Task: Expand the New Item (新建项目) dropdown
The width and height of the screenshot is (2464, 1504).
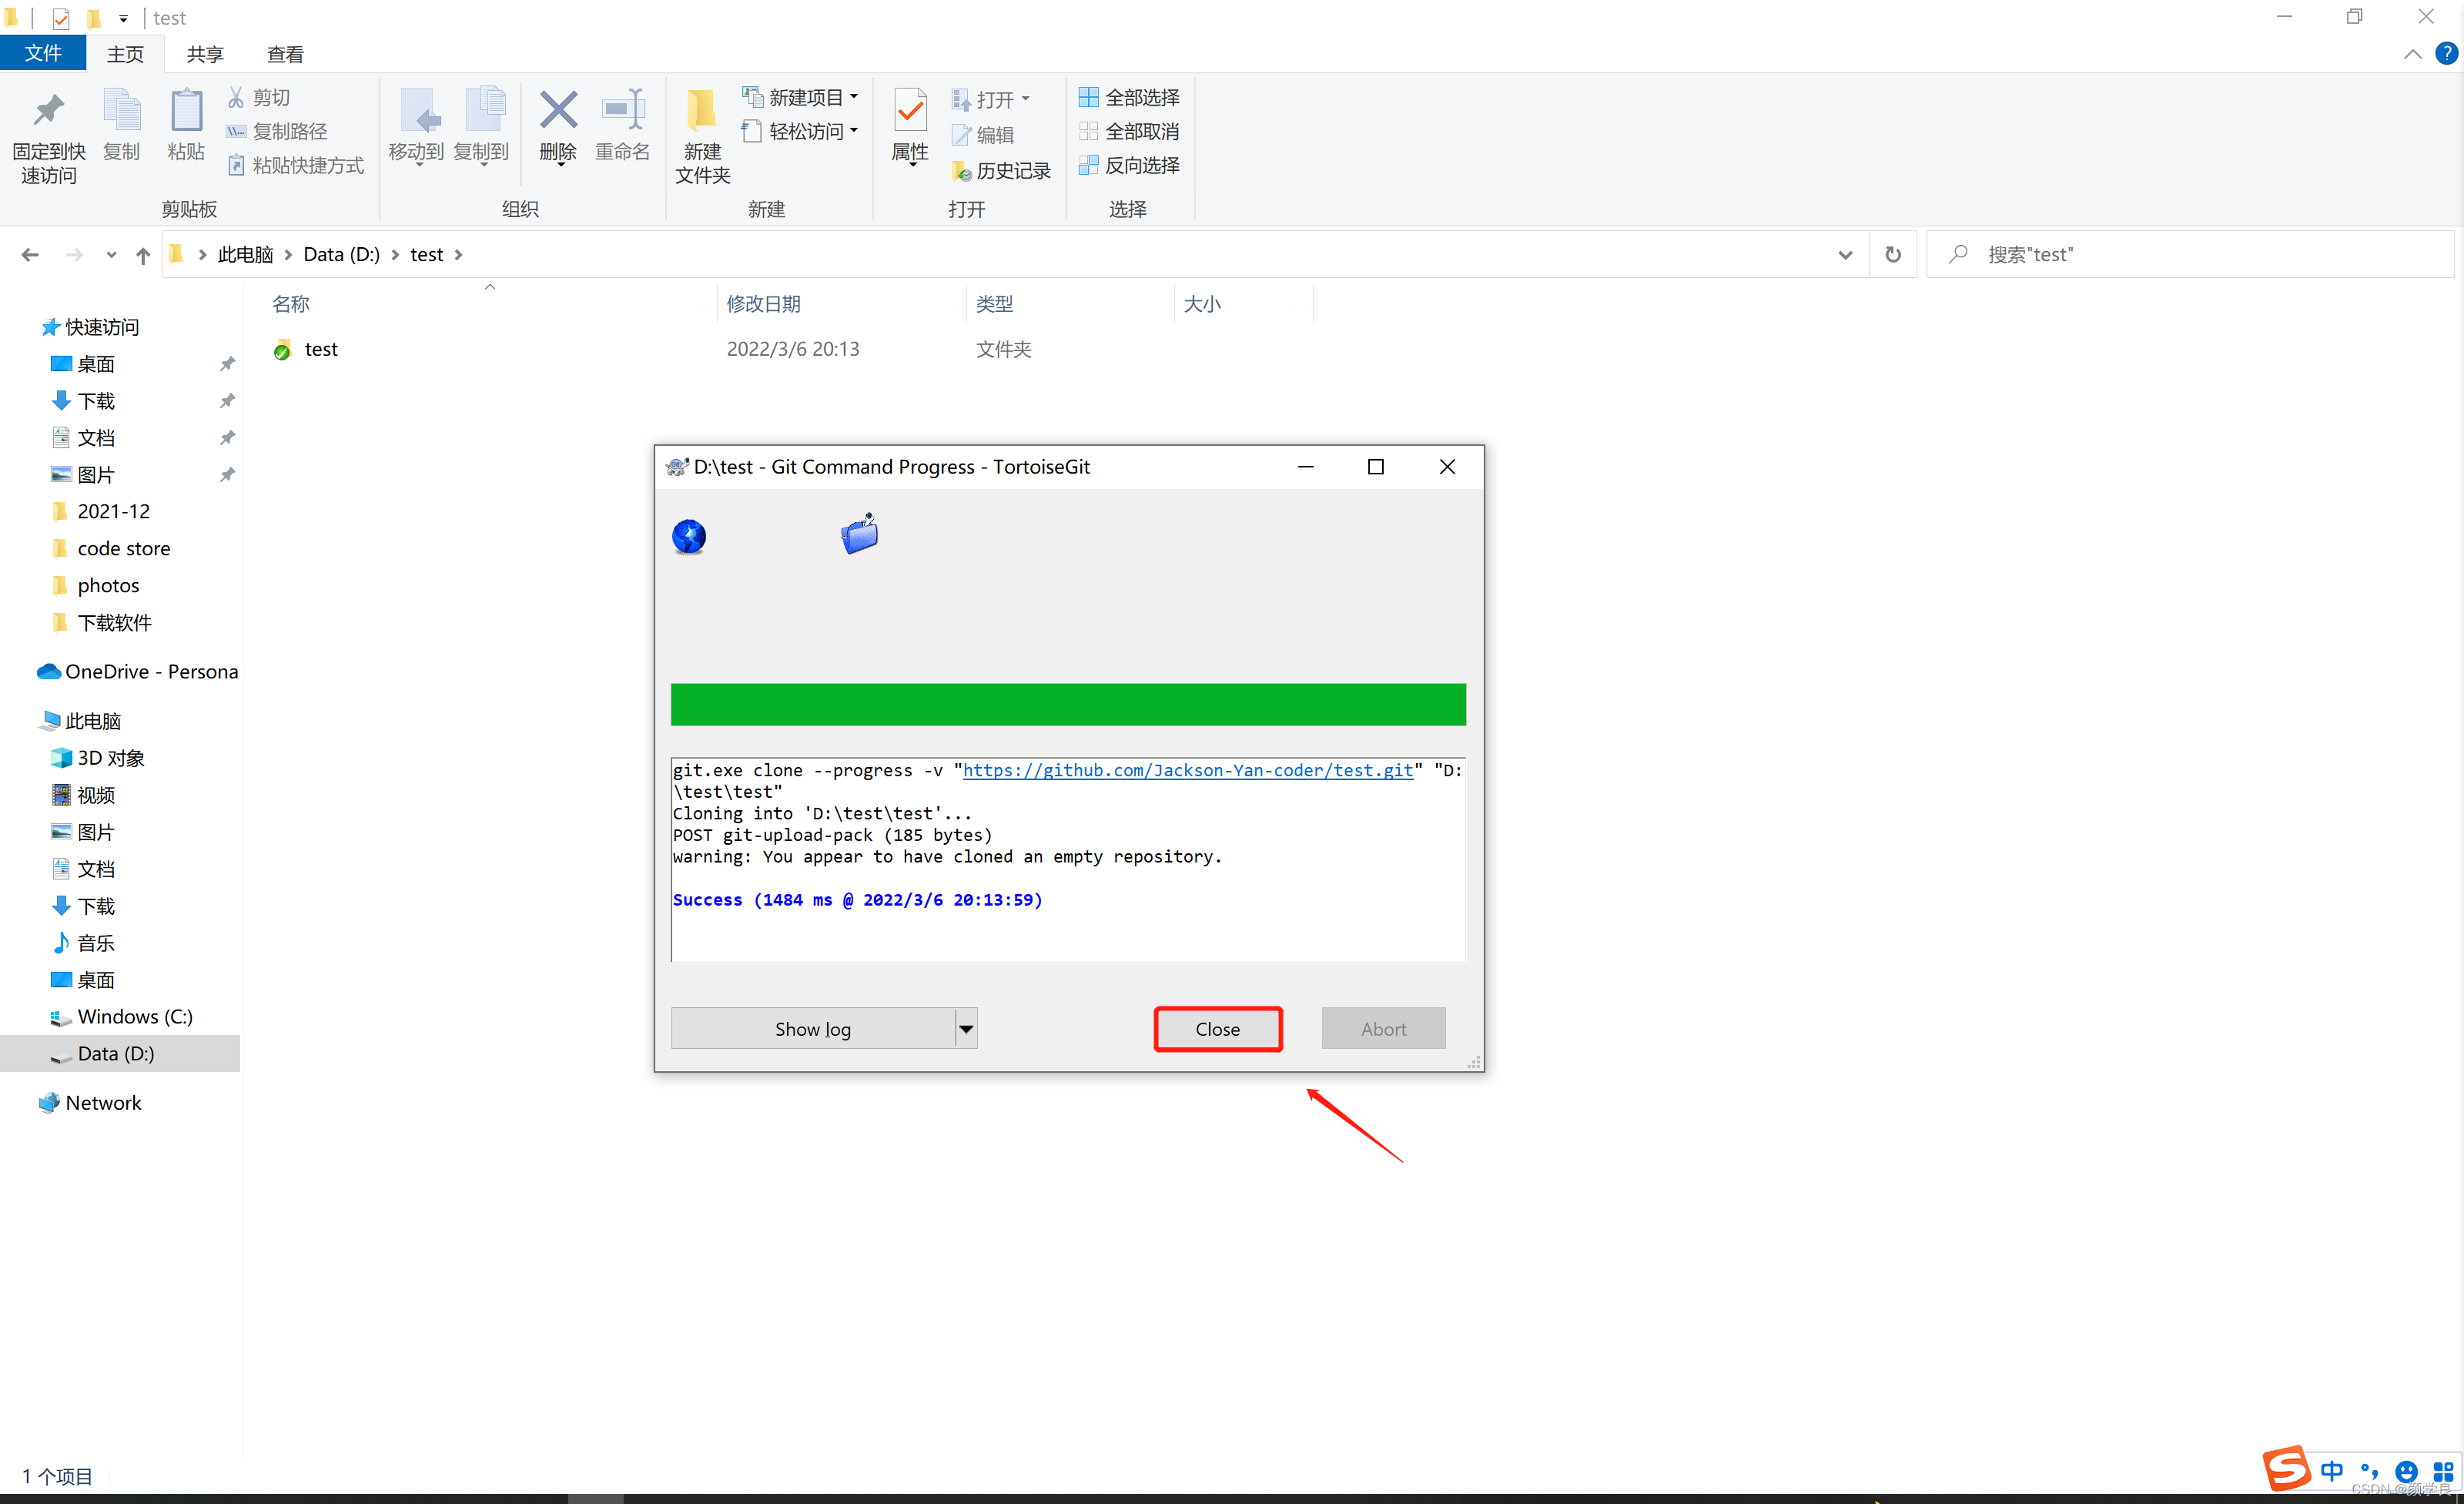Action: [853, 97]
